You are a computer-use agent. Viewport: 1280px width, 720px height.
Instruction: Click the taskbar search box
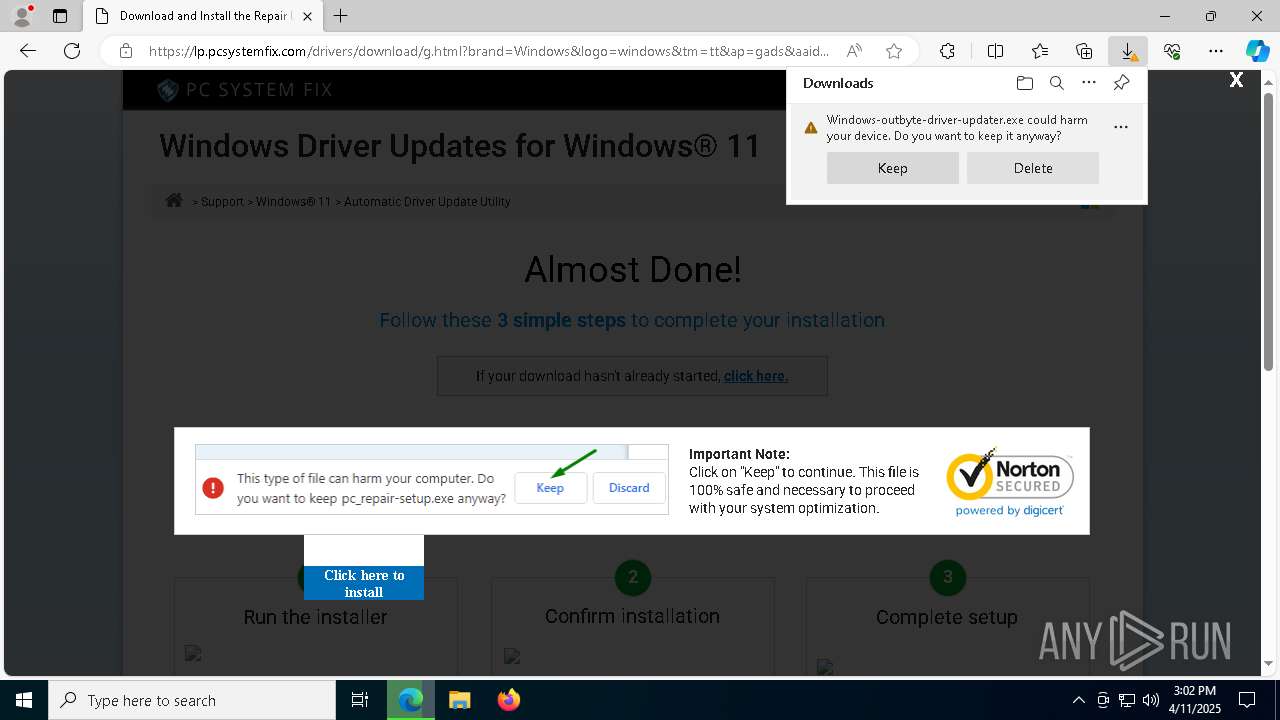coord(192,700)
